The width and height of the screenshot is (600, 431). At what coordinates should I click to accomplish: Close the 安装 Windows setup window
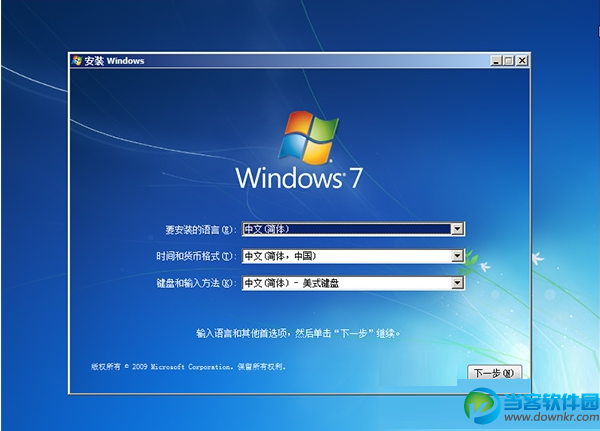pos(522,60)
